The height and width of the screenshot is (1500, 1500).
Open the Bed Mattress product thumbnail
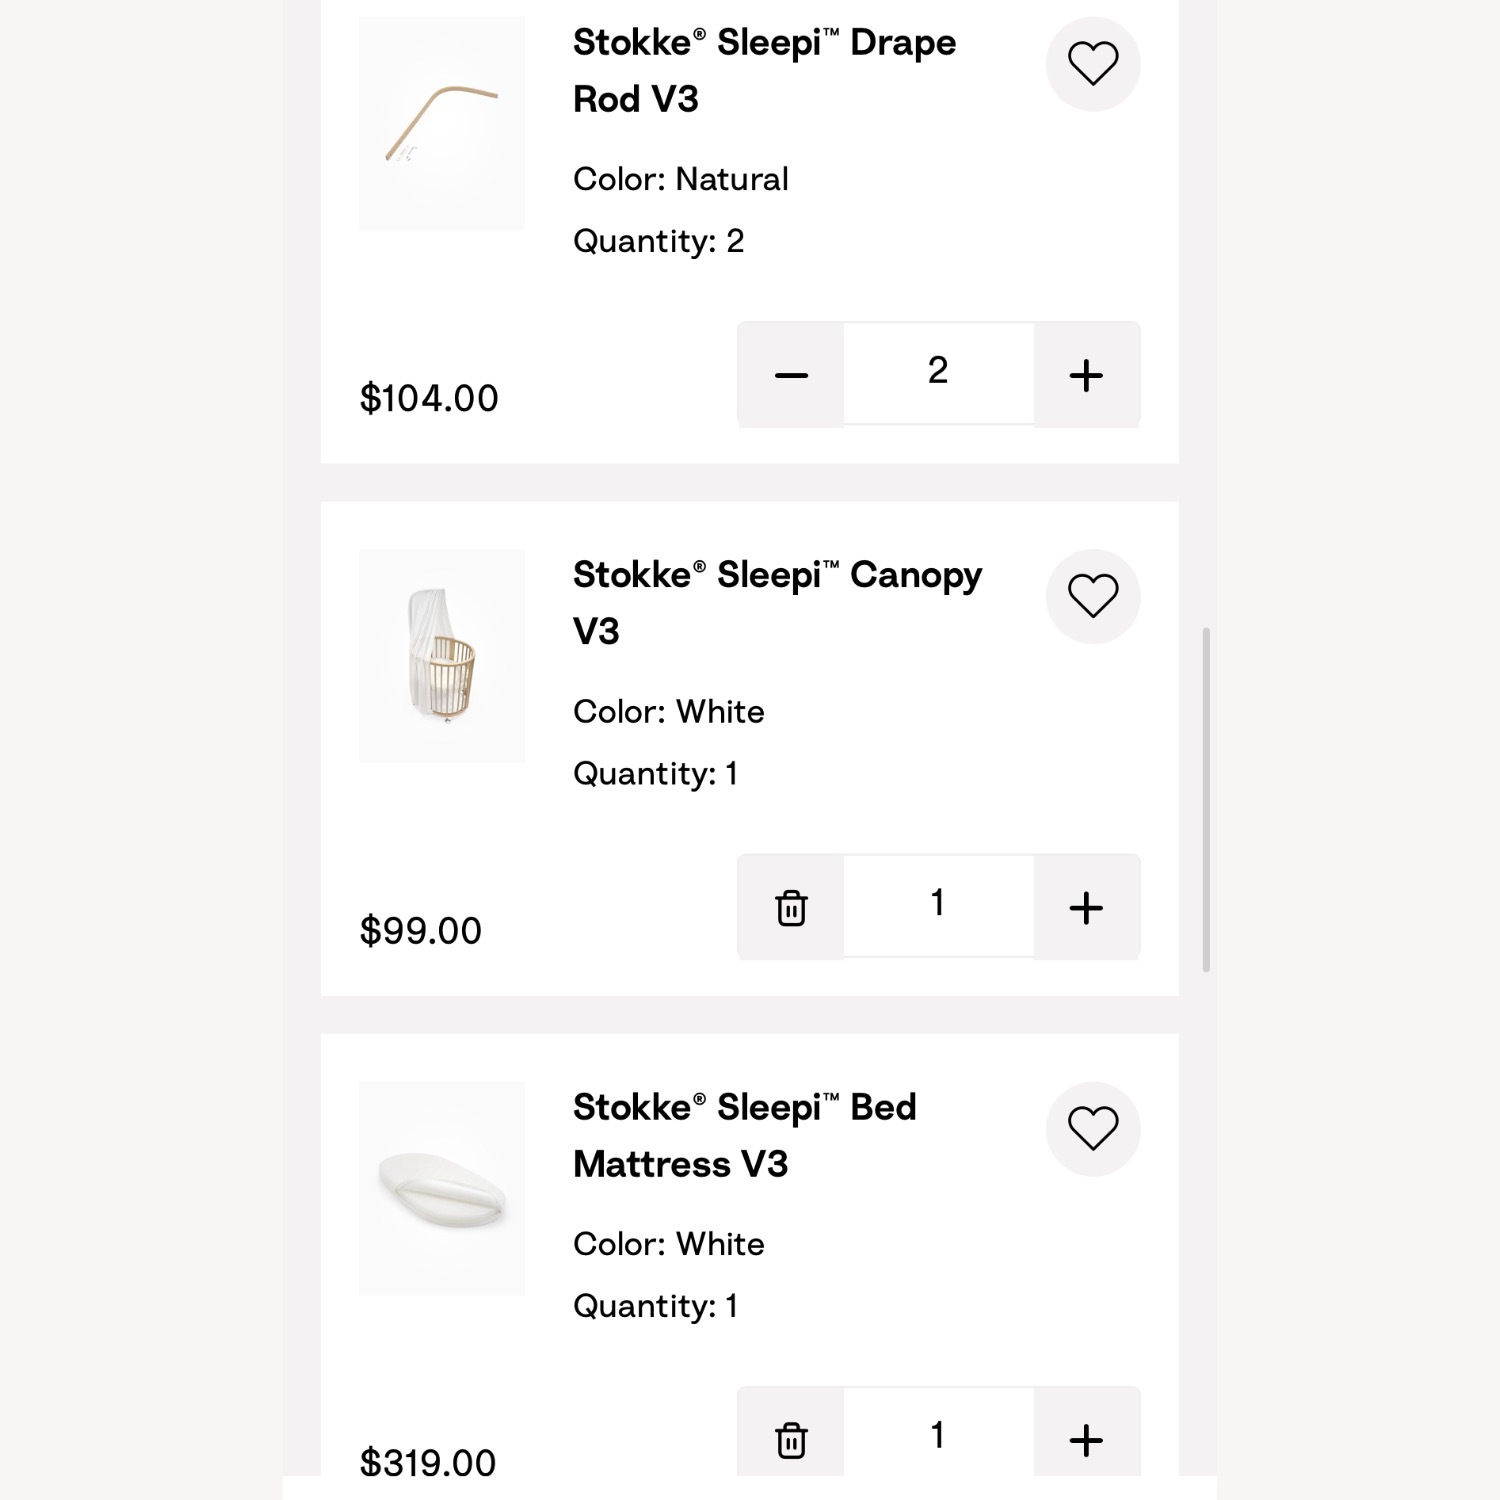442,1188
